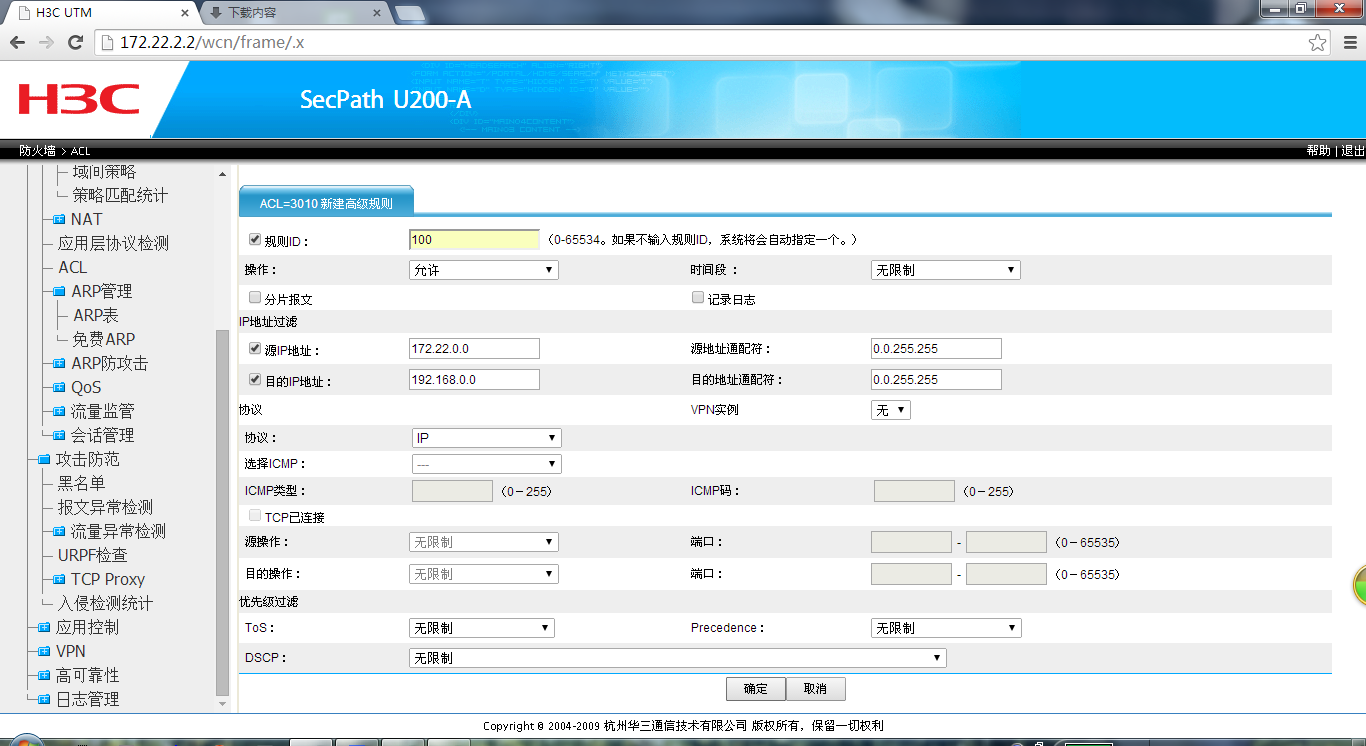Click the H3C logo
This screenshot has width=1366, height=746.
point(79,99)
